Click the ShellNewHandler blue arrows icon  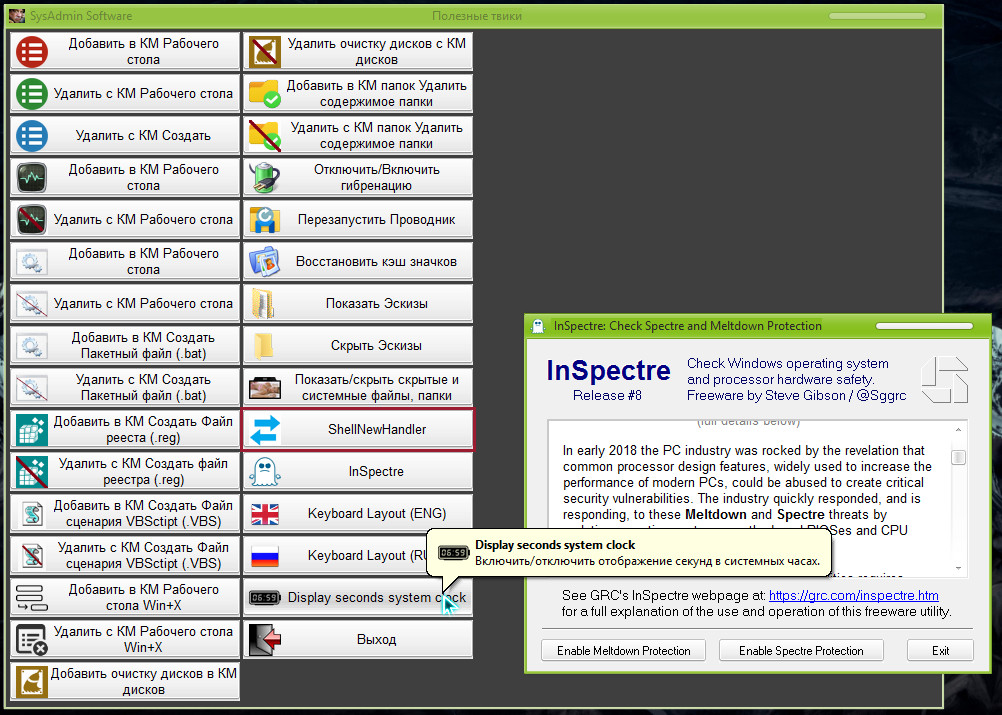(x=265, y=429)
